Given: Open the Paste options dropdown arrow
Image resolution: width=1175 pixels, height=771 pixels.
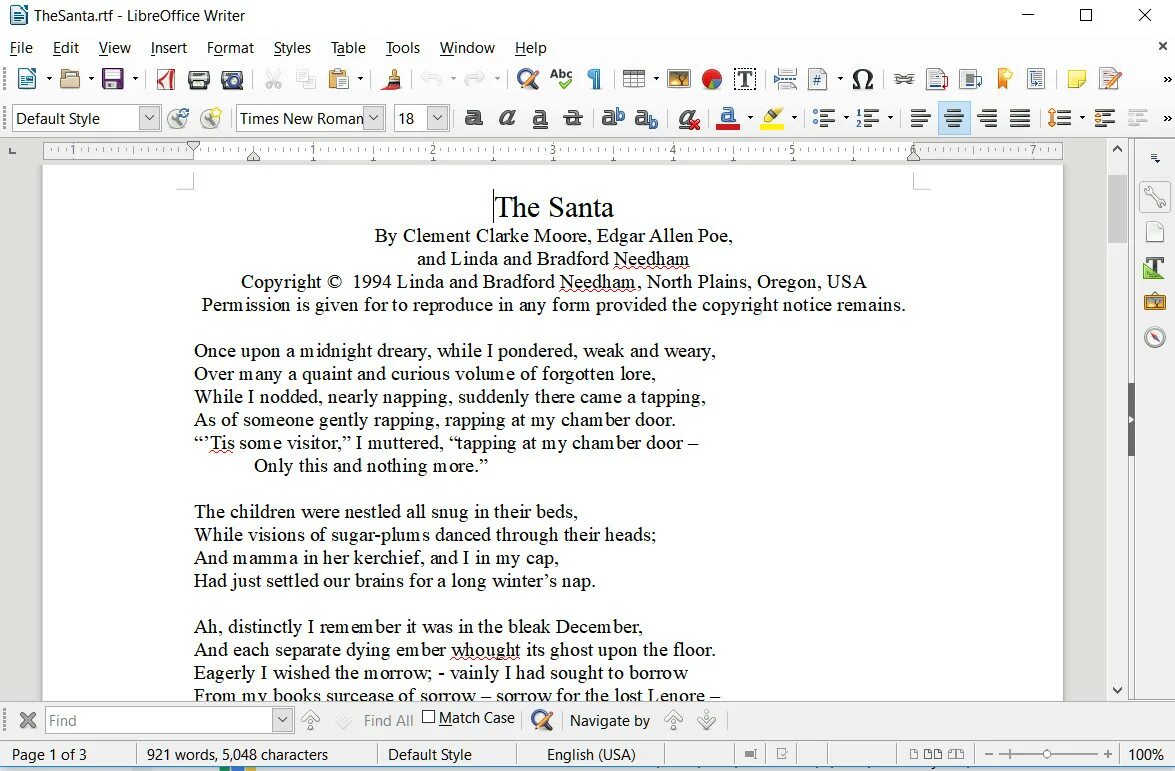Looking at the screenshot, I should pos(360,79).
